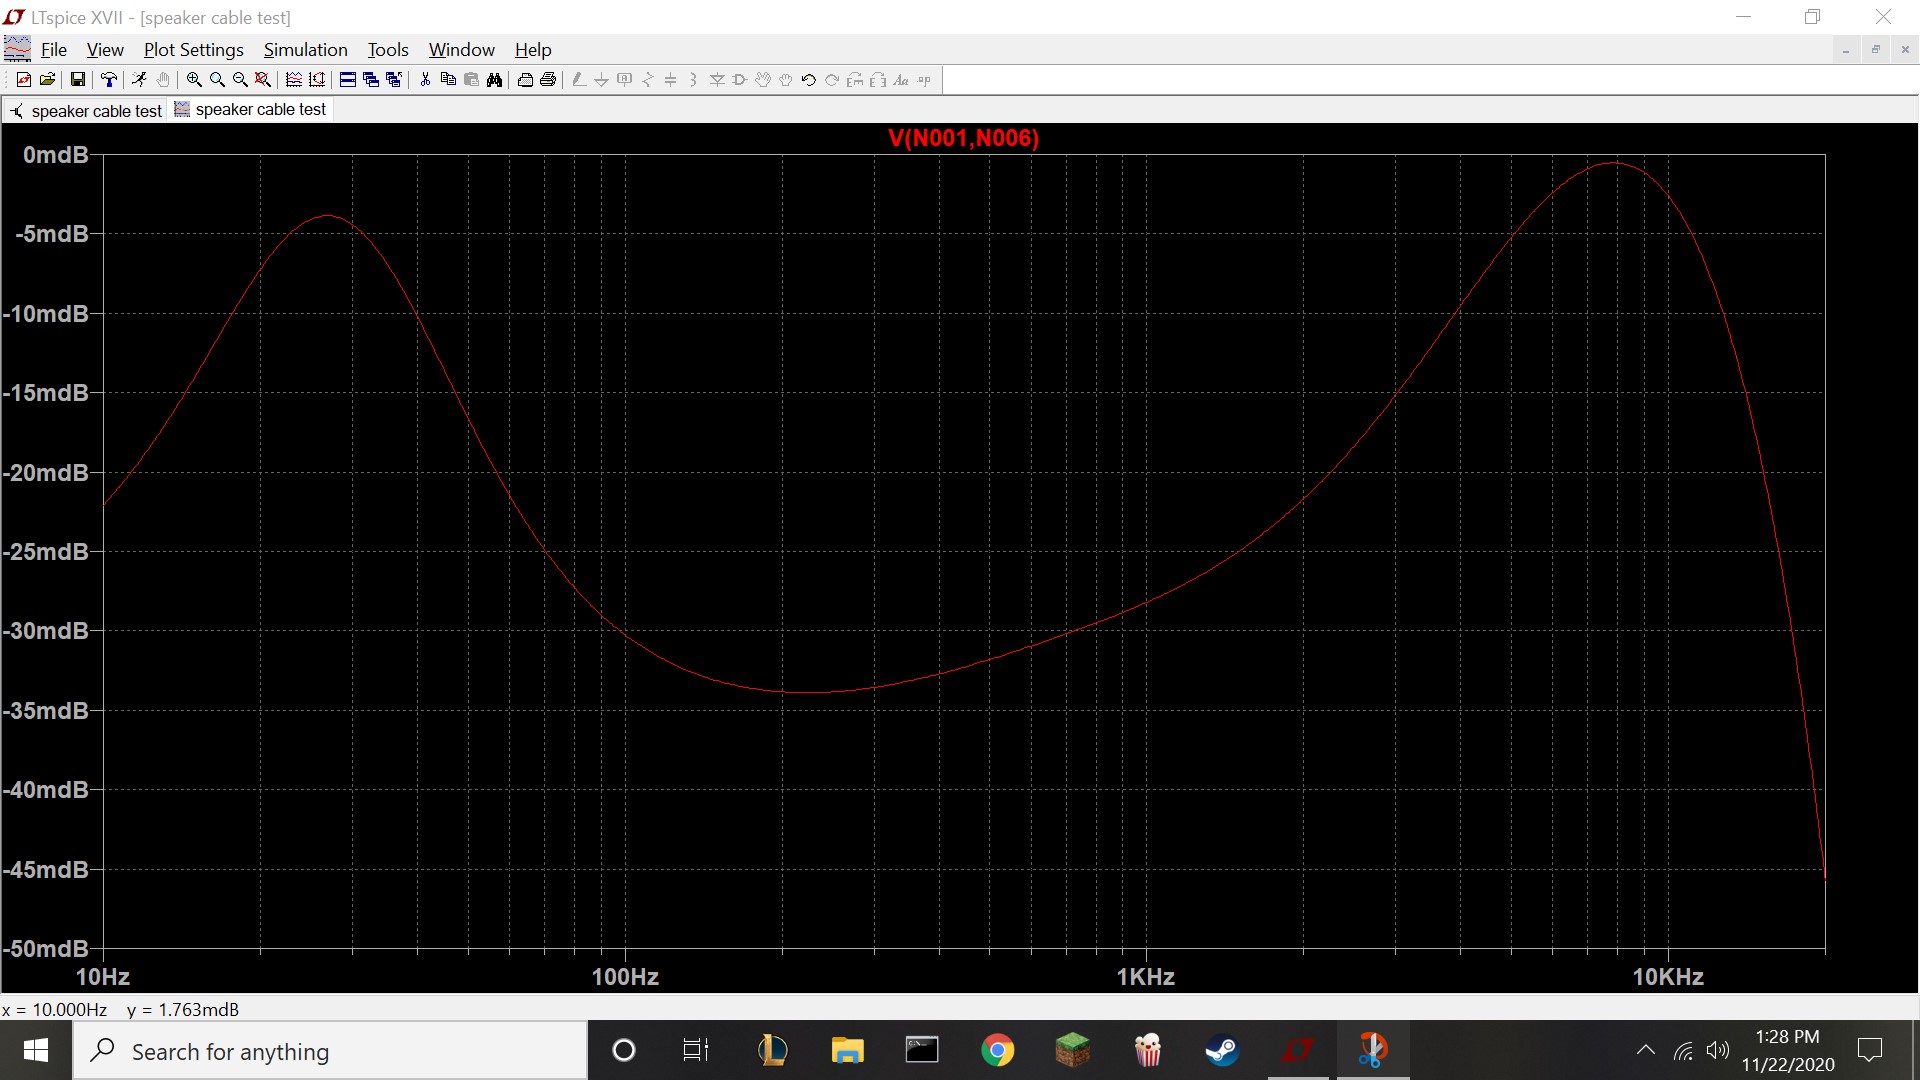Click the Text 'Aa' toolbar icon
The image size is (1920, 1080).
901,80
